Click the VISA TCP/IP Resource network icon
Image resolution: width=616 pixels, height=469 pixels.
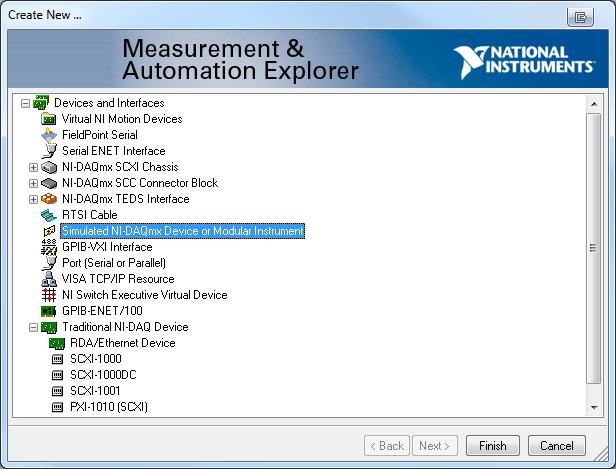tap(49, 279)
